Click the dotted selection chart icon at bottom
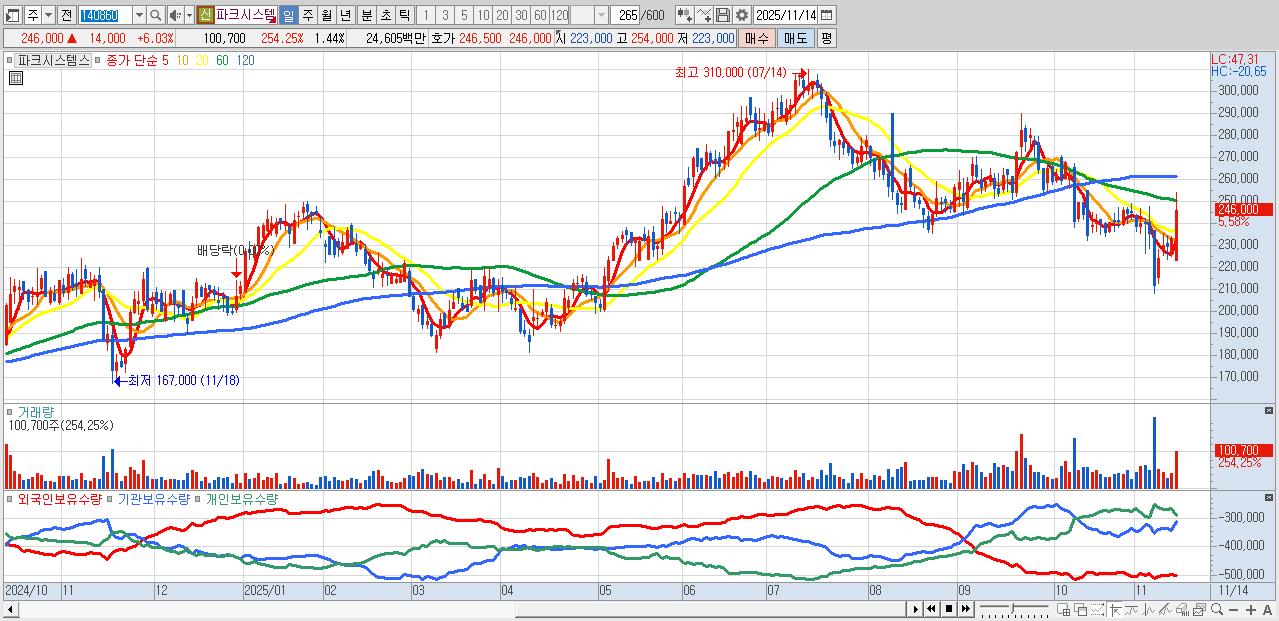The width and height of the screenshot is (1279, 621). click(x=1098, y=610)
